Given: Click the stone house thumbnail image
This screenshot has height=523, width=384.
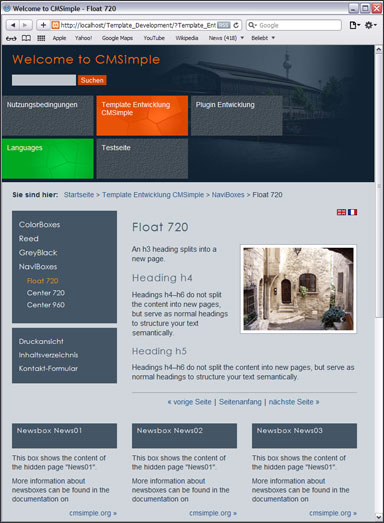Looking at the screenshot, I should pyautogui.click(x=298, y=289).
